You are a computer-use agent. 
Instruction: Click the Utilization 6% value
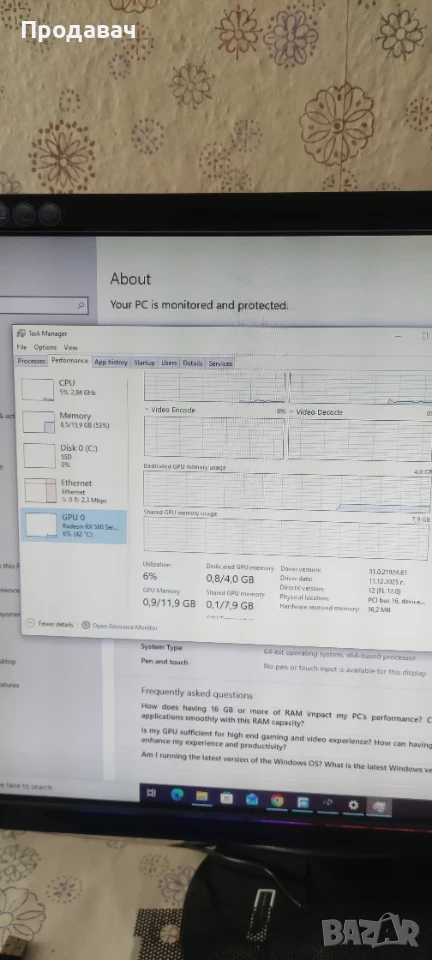[150, 576]
